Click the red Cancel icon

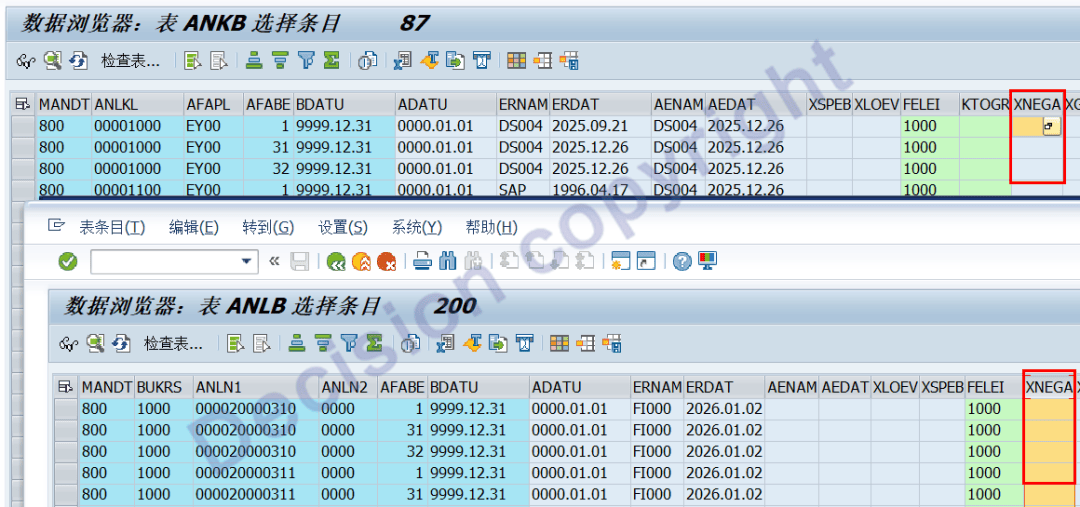pyautogui.click(x=387, y=262)
